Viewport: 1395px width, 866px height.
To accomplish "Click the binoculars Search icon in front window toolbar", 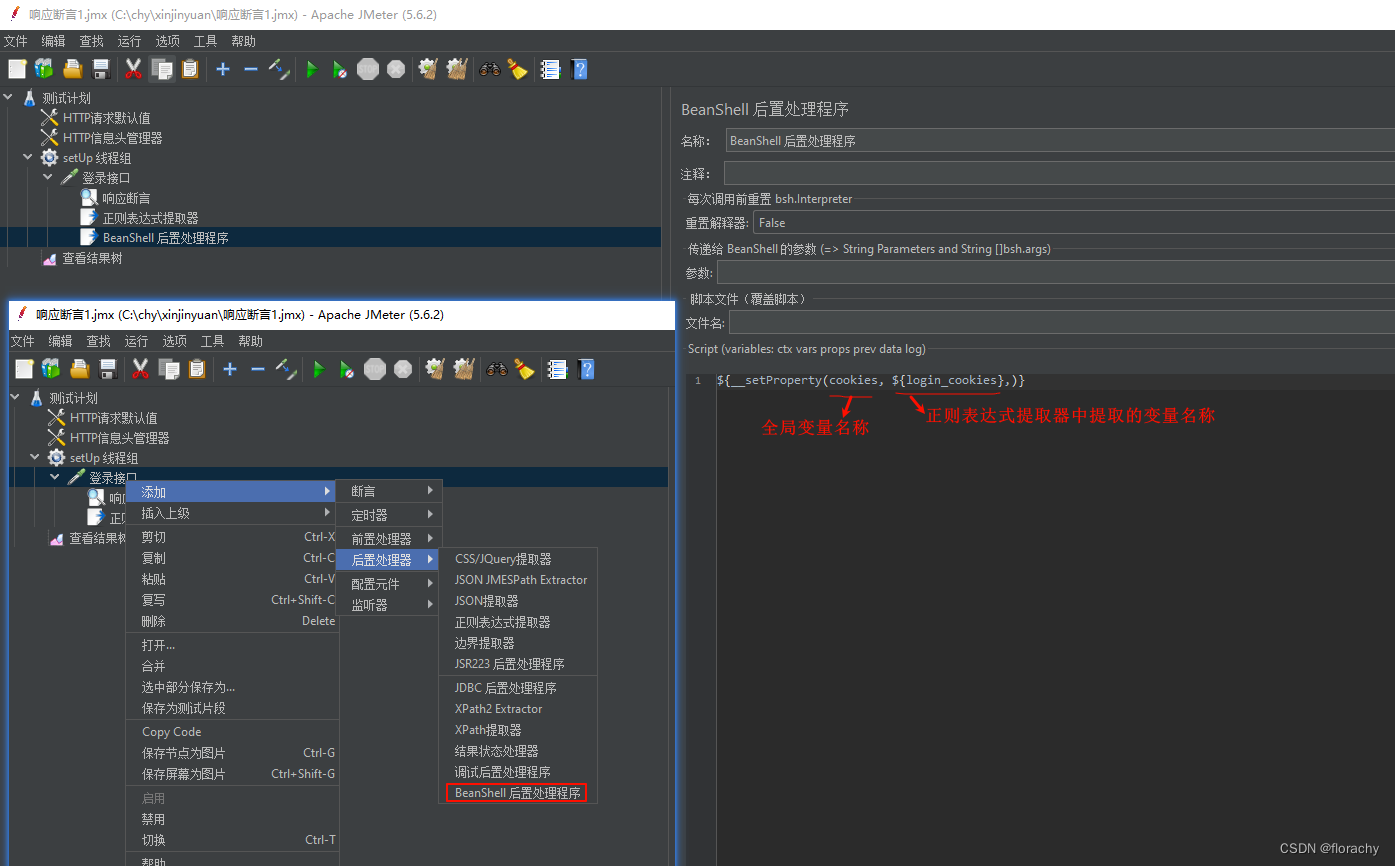I will point(496,369).
